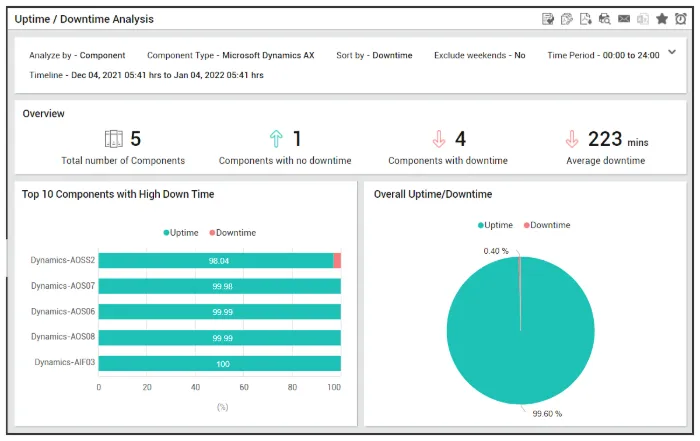
Task: Select the Dynamics-AOS06 axis label
Action: tap(63, 311)
